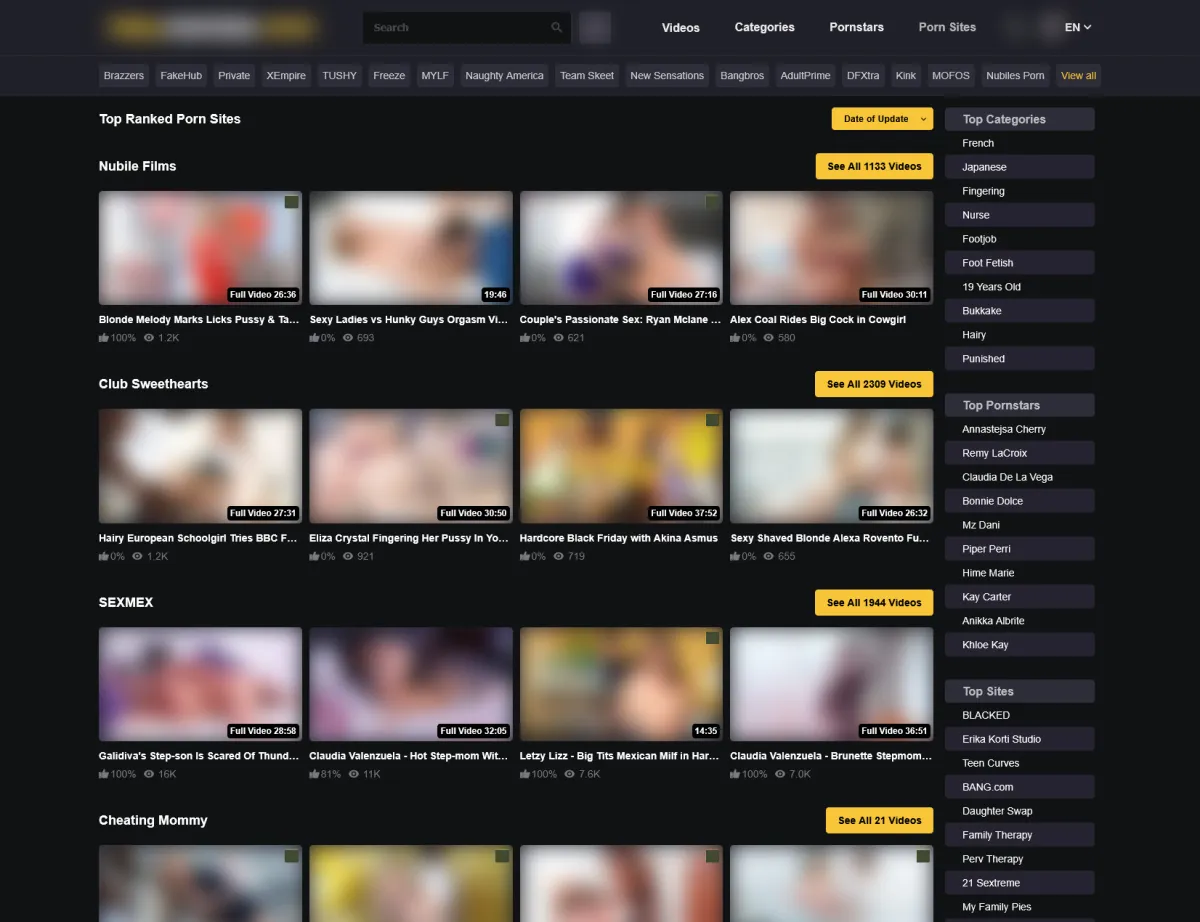
Task: Open the Categories menu item
Action: (764, 28)
